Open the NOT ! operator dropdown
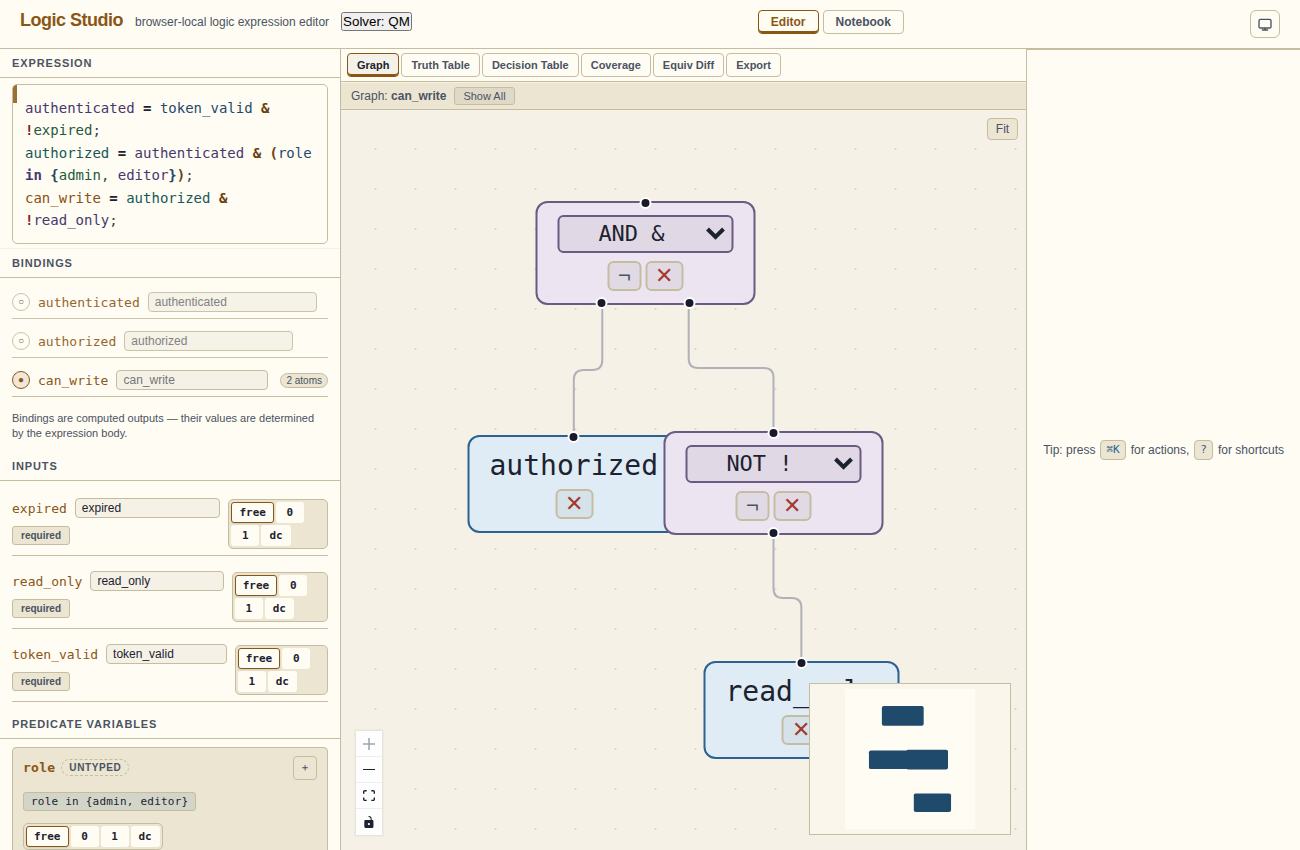This screenshot has width=1300, height=850. pyautogui.click(x=773, y=464)
